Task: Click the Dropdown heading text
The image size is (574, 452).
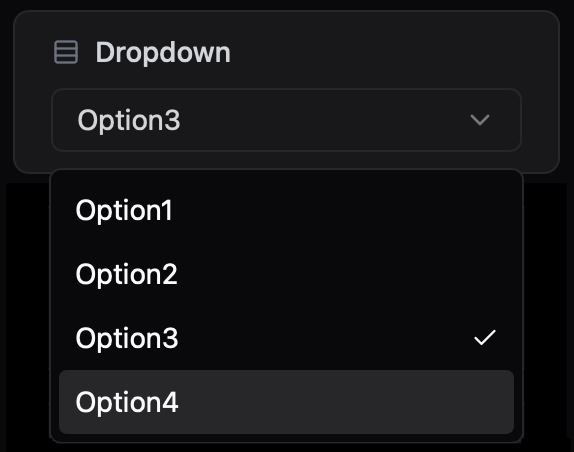Action: pyautogui.click(x=163, y=53)
